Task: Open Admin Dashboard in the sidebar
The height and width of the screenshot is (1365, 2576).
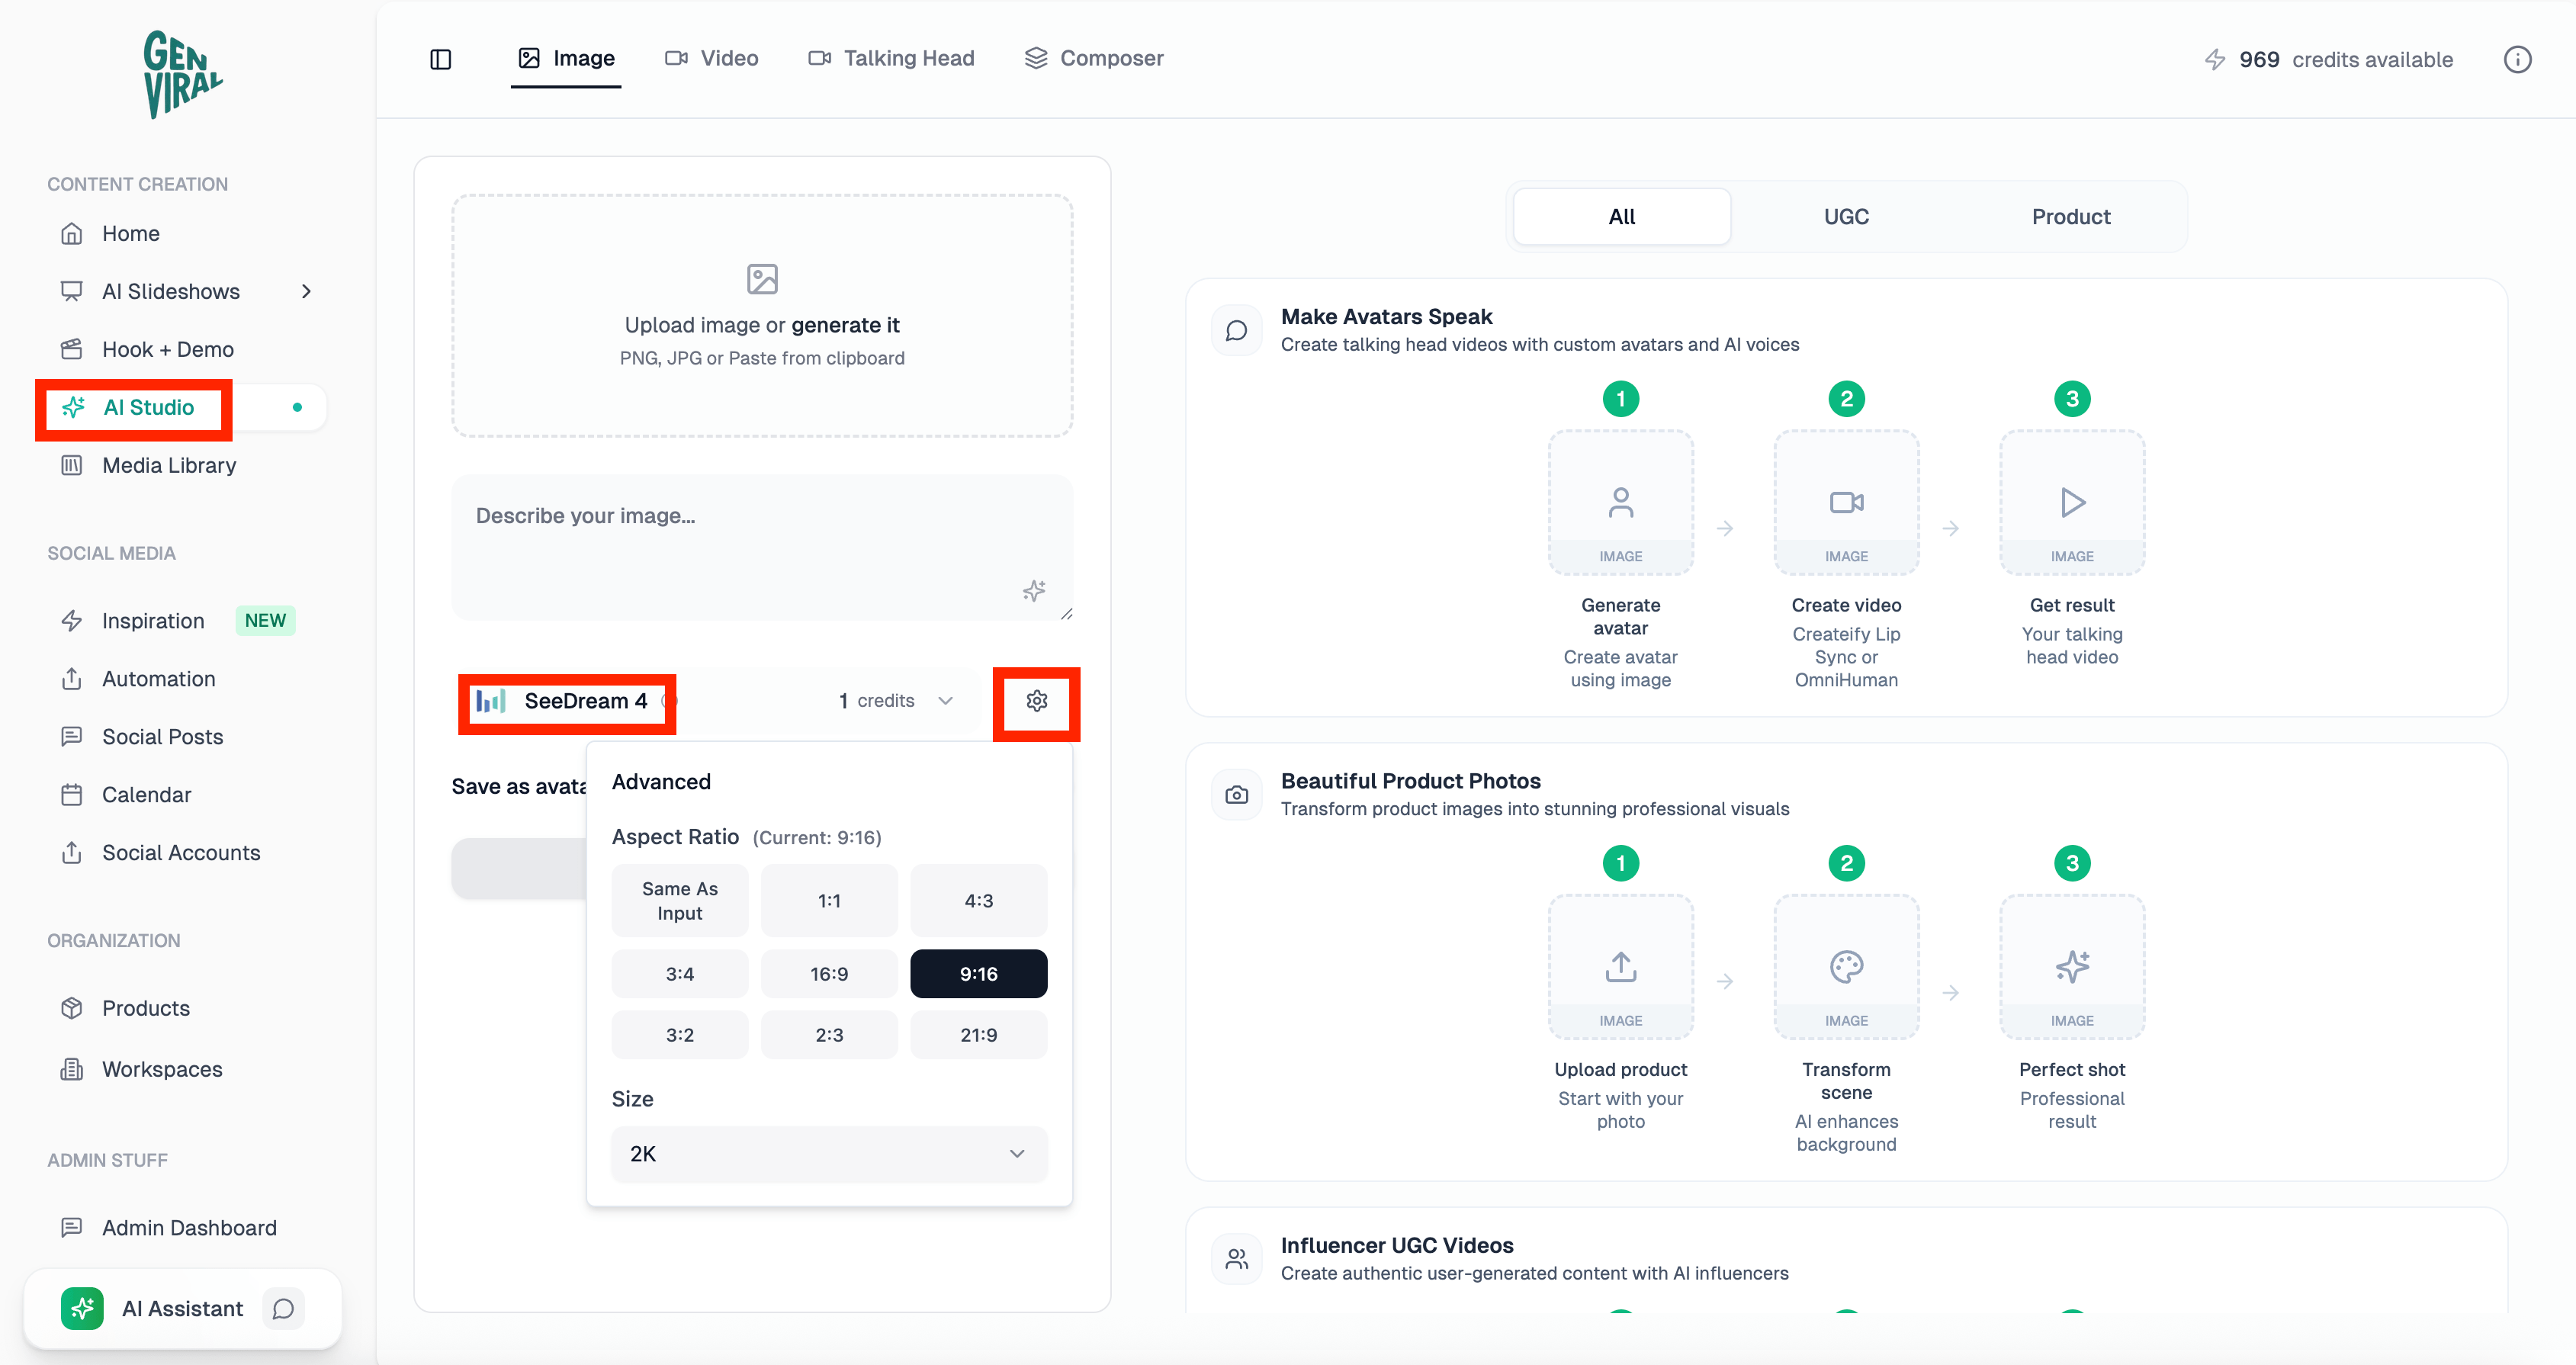Action: coord(190,1228)
